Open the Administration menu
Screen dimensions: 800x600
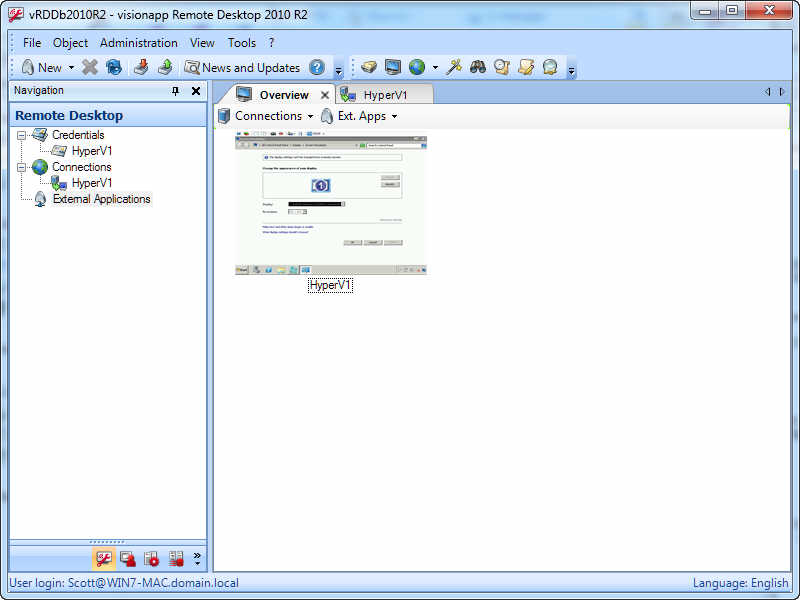coord(139,43)
